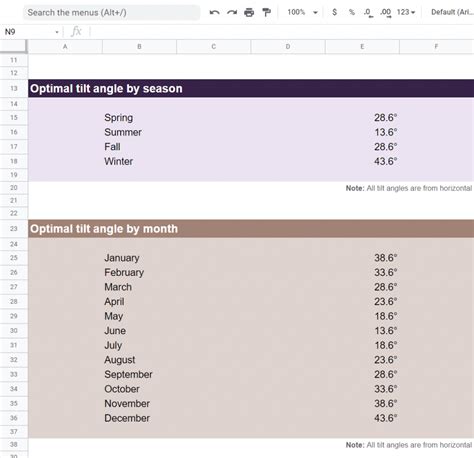This screenshot has width=474, height=458.
Task: Click the Increase decimal places icon
Action: 385,13
